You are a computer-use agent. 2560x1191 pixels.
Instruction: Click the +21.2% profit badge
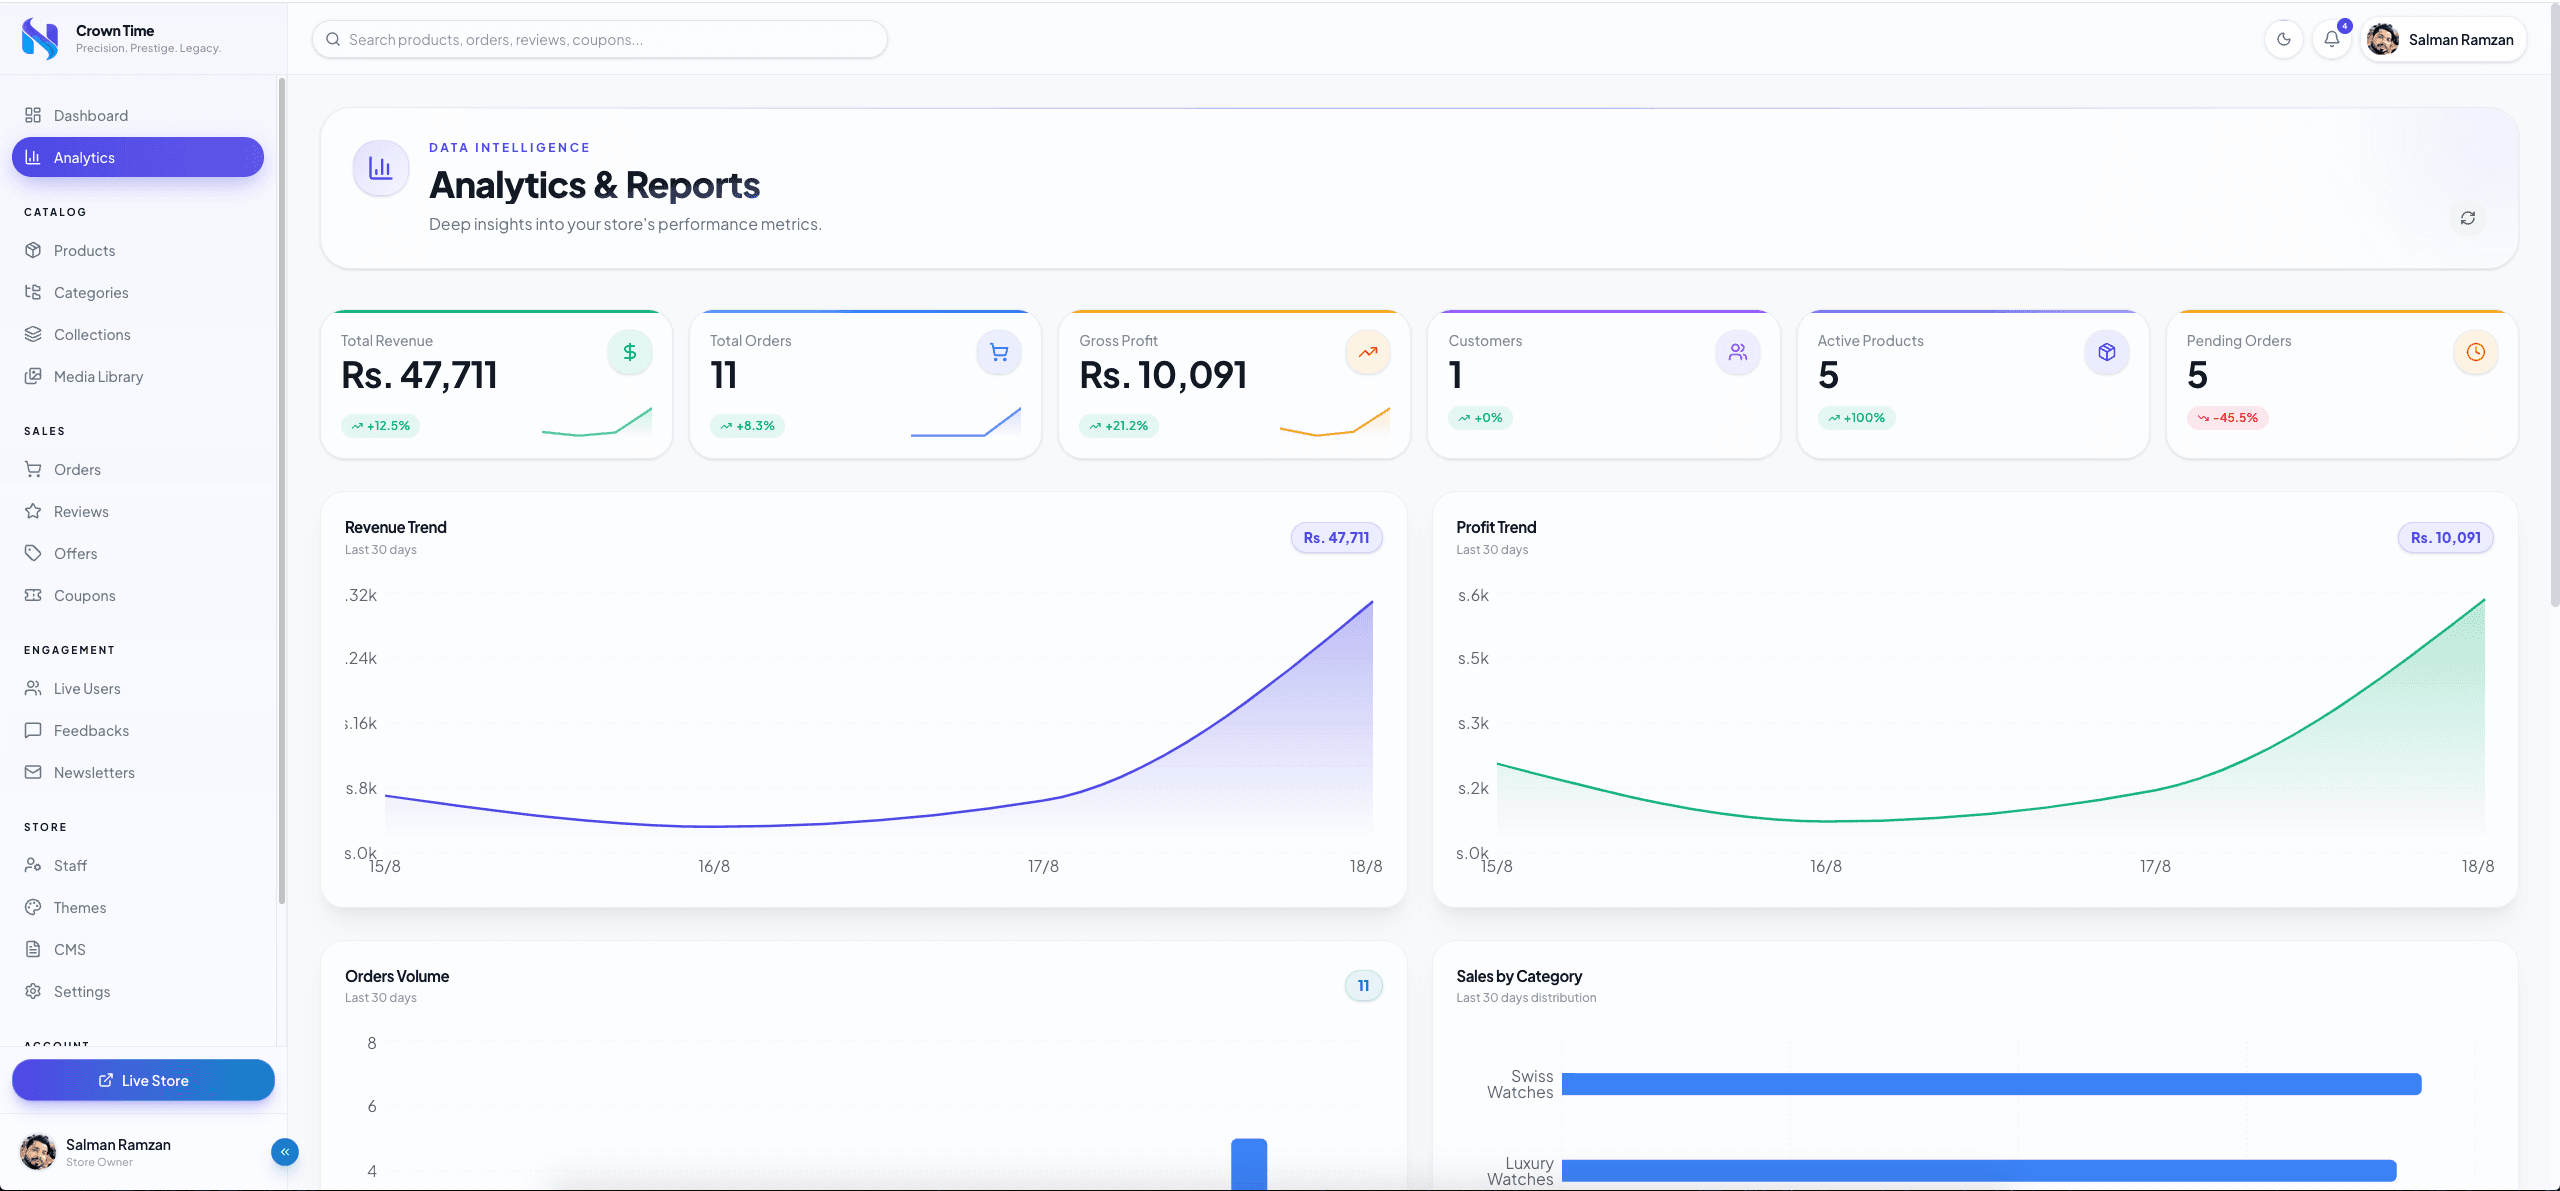click(x=1119, y=427)
